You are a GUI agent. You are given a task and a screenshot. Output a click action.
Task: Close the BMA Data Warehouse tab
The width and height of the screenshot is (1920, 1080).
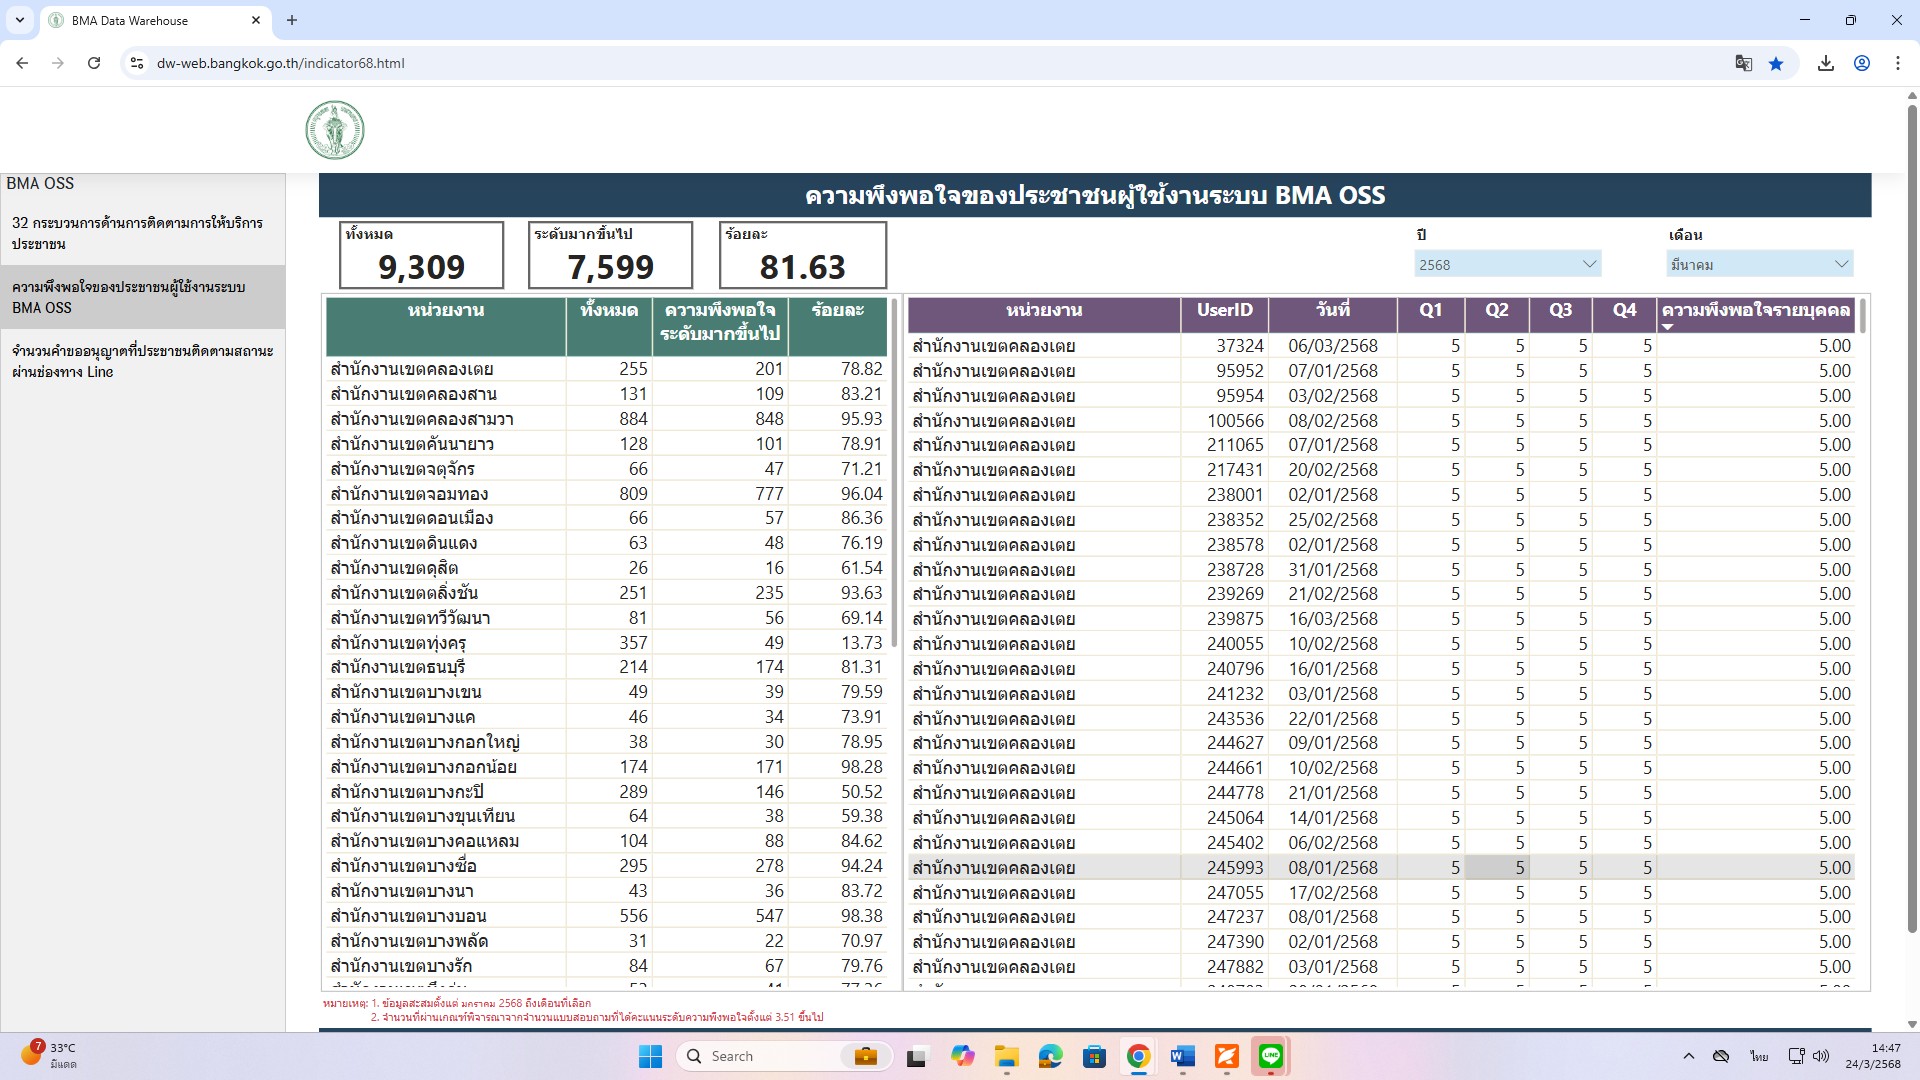tap(256, 20)
